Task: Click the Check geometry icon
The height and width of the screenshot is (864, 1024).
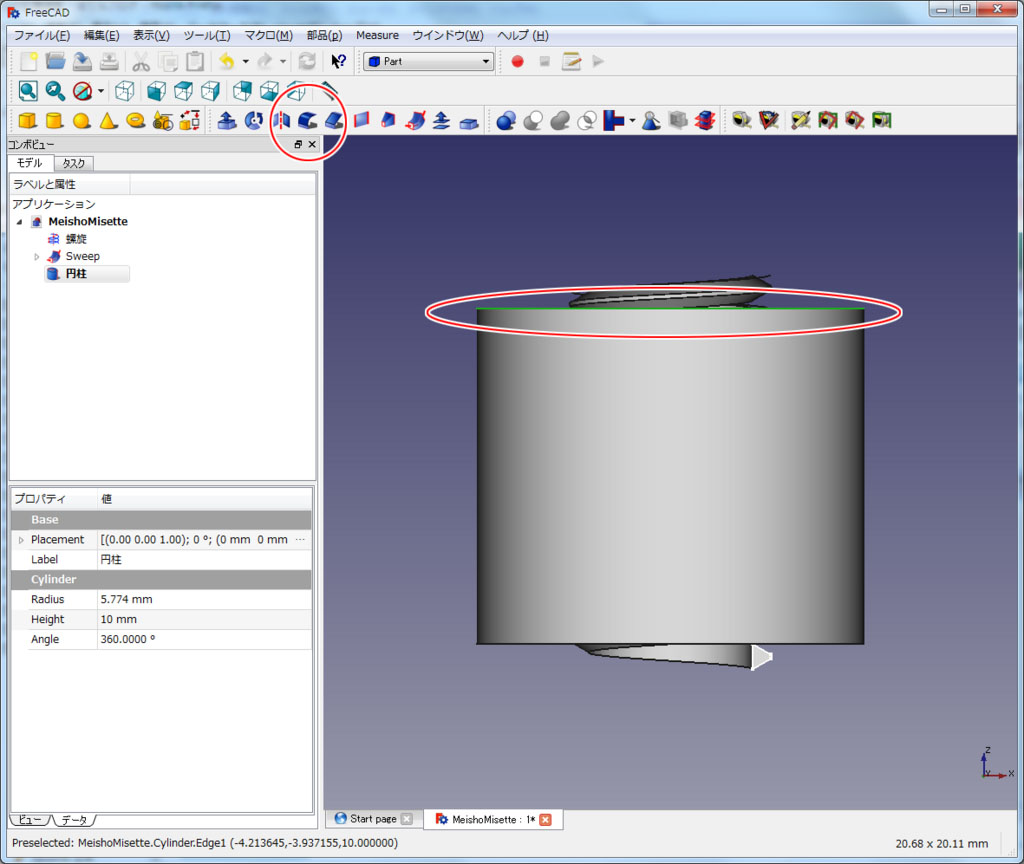Action: pos(651,120)
